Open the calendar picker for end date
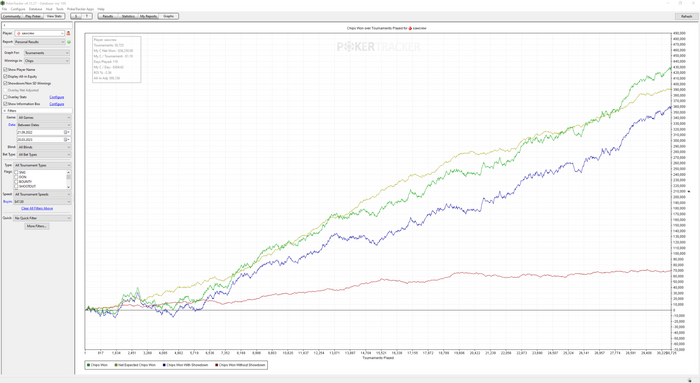 click(67, 140)
